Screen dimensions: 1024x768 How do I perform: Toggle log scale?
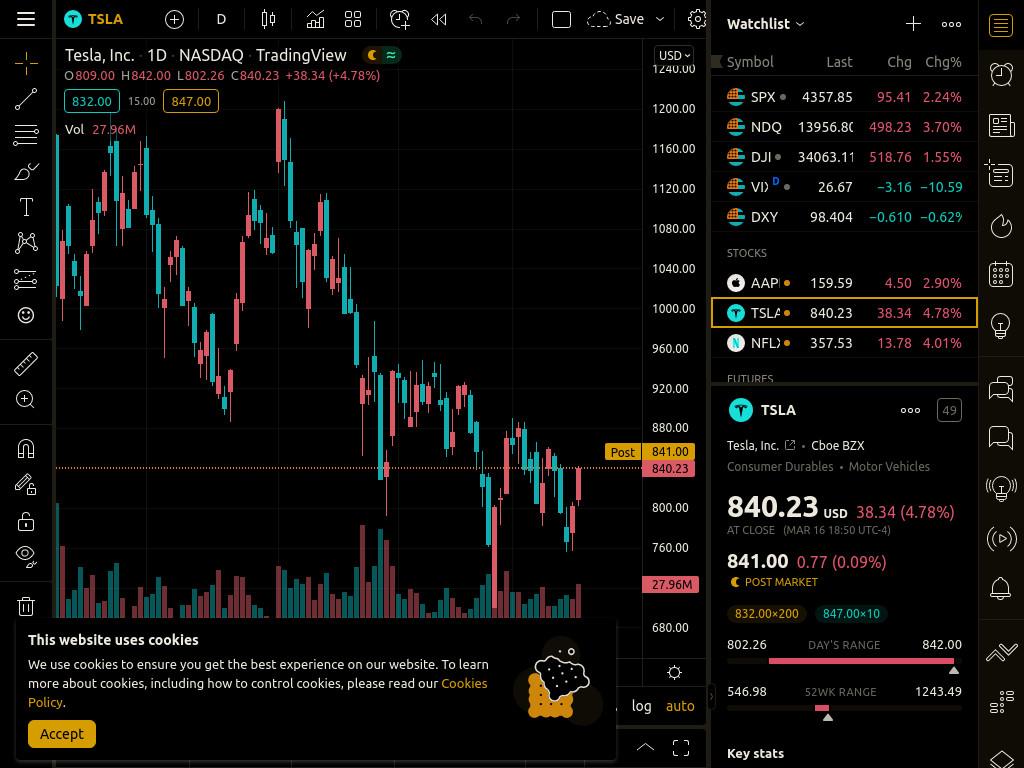coord(641,706)
